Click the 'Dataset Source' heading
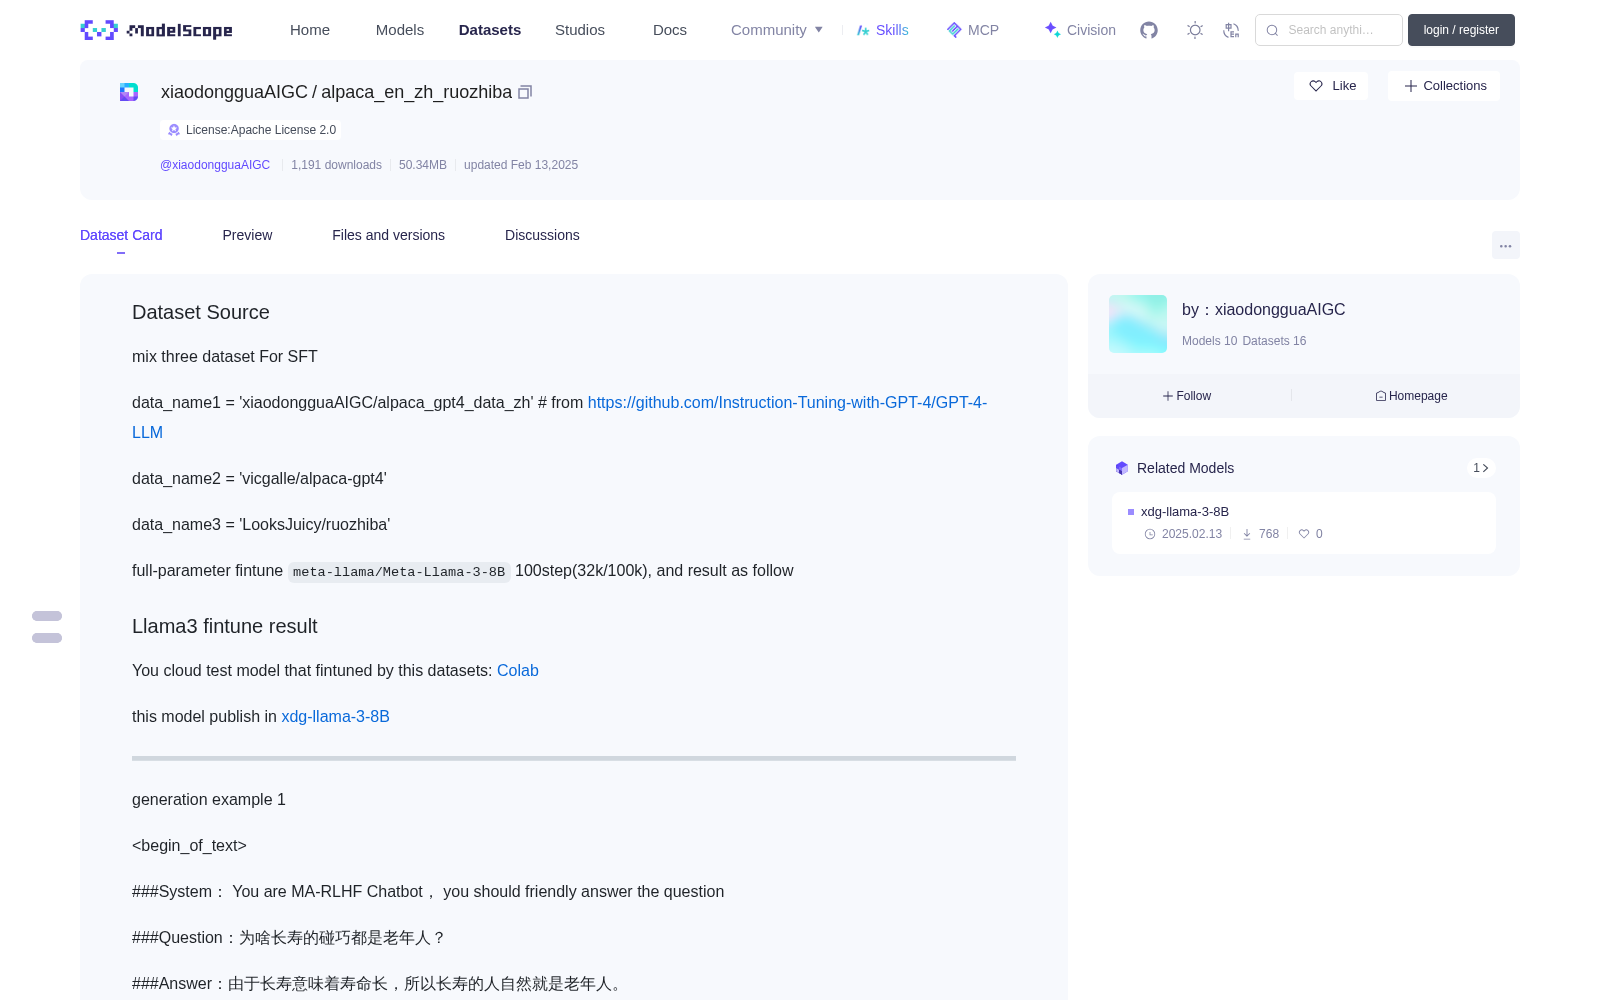Viewport: 1600px width, 1000px height. point(201,312)
